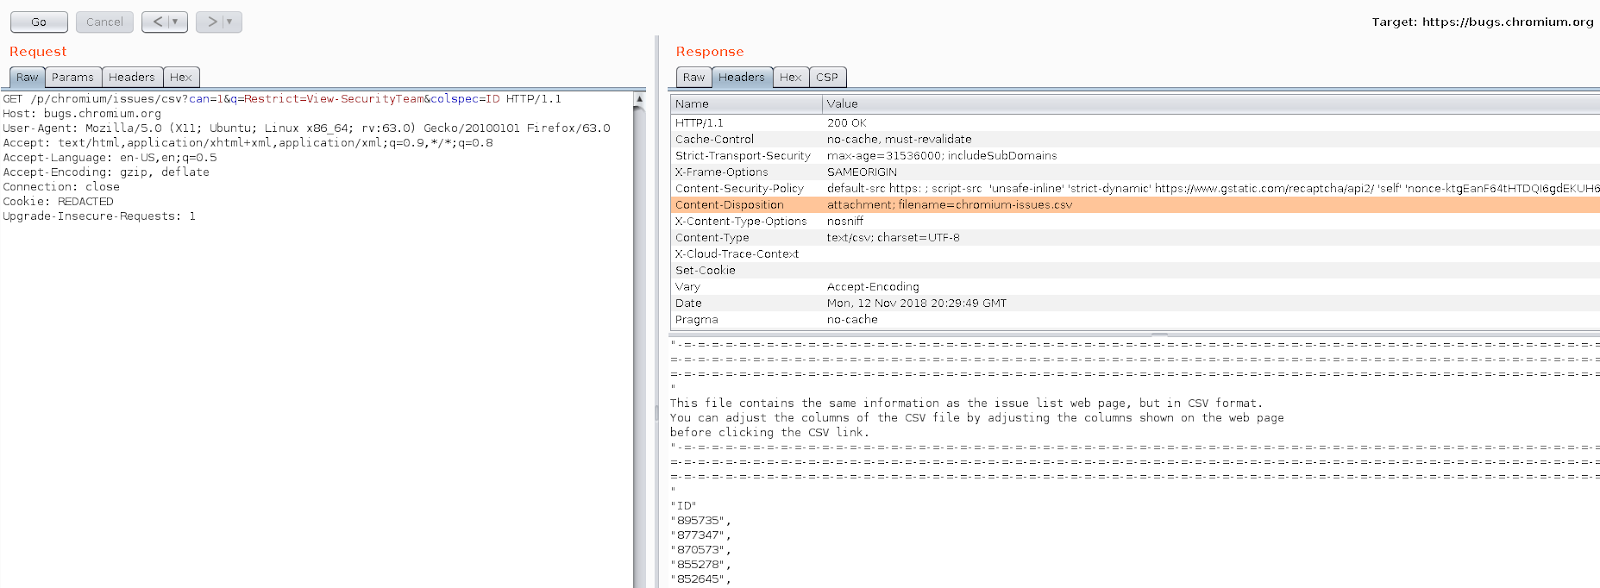This screenshot has height=588, width=1600.
Task: Click ID "870573" in response body
Action: click(x=701, y=550)
